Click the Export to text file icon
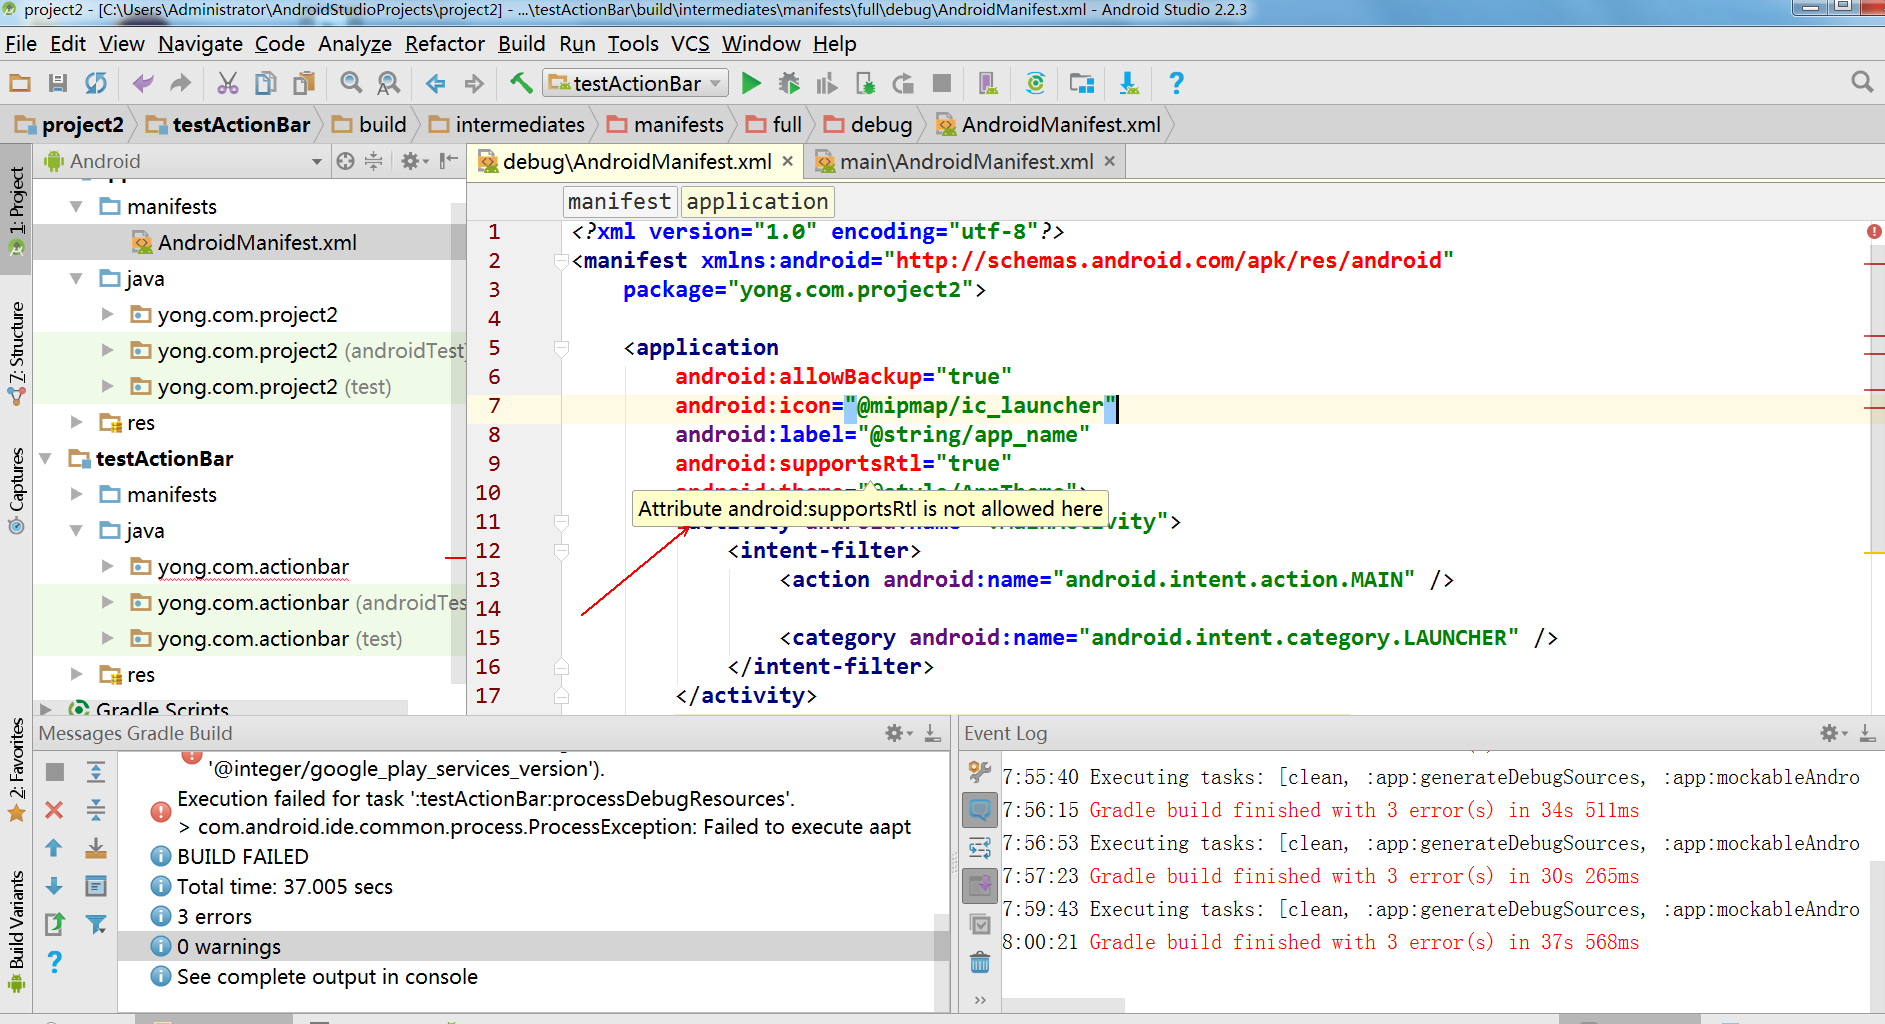Screen dimensions: 1885x1024 (54, 924)
